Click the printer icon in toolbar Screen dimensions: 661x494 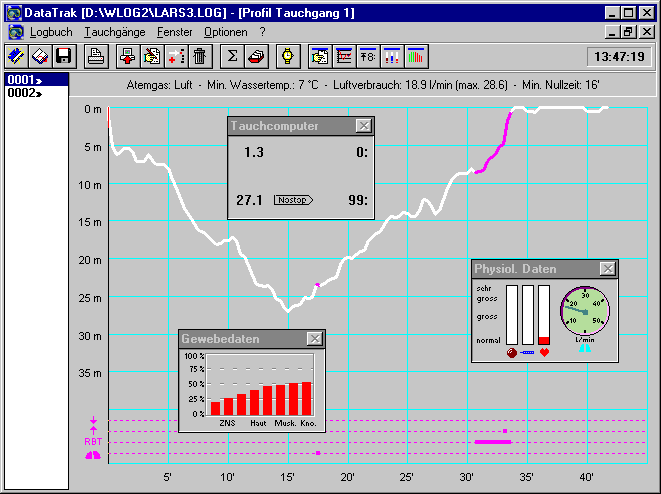(x=96, y=56)
